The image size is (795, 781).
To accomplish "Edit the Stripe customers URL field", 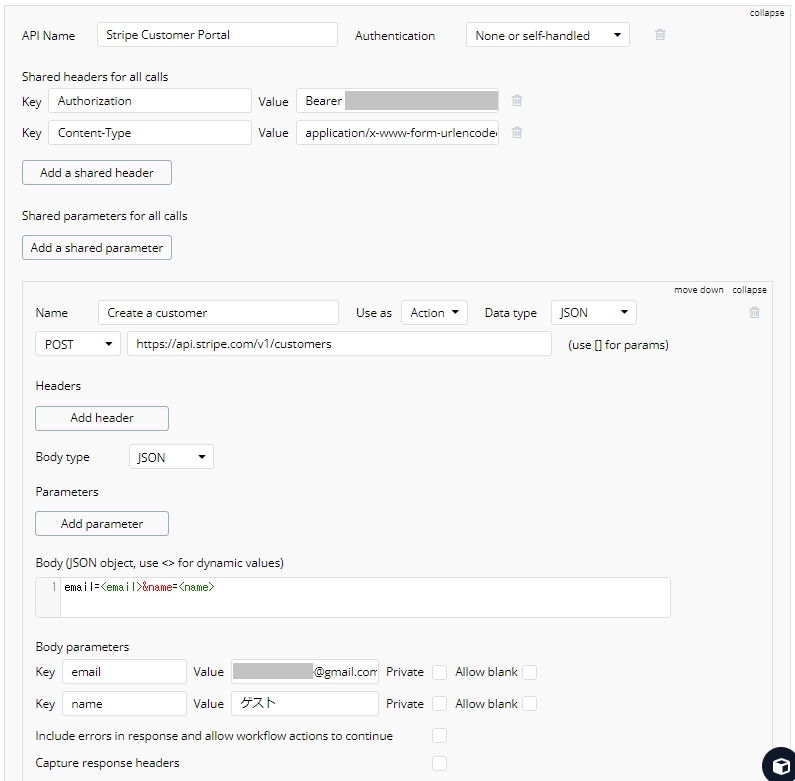I will click(x=339, y=344).
